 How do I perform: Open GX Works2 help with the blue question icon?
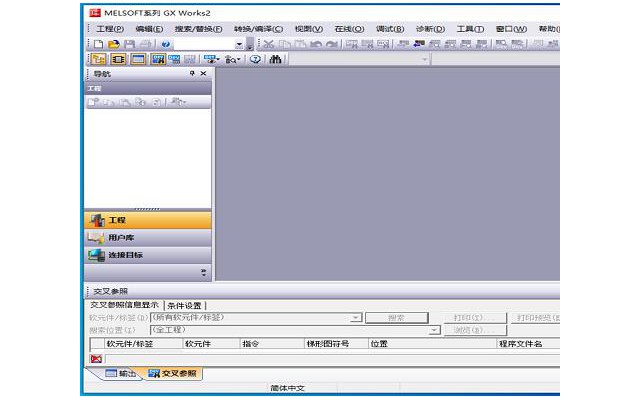click(165, 44)
